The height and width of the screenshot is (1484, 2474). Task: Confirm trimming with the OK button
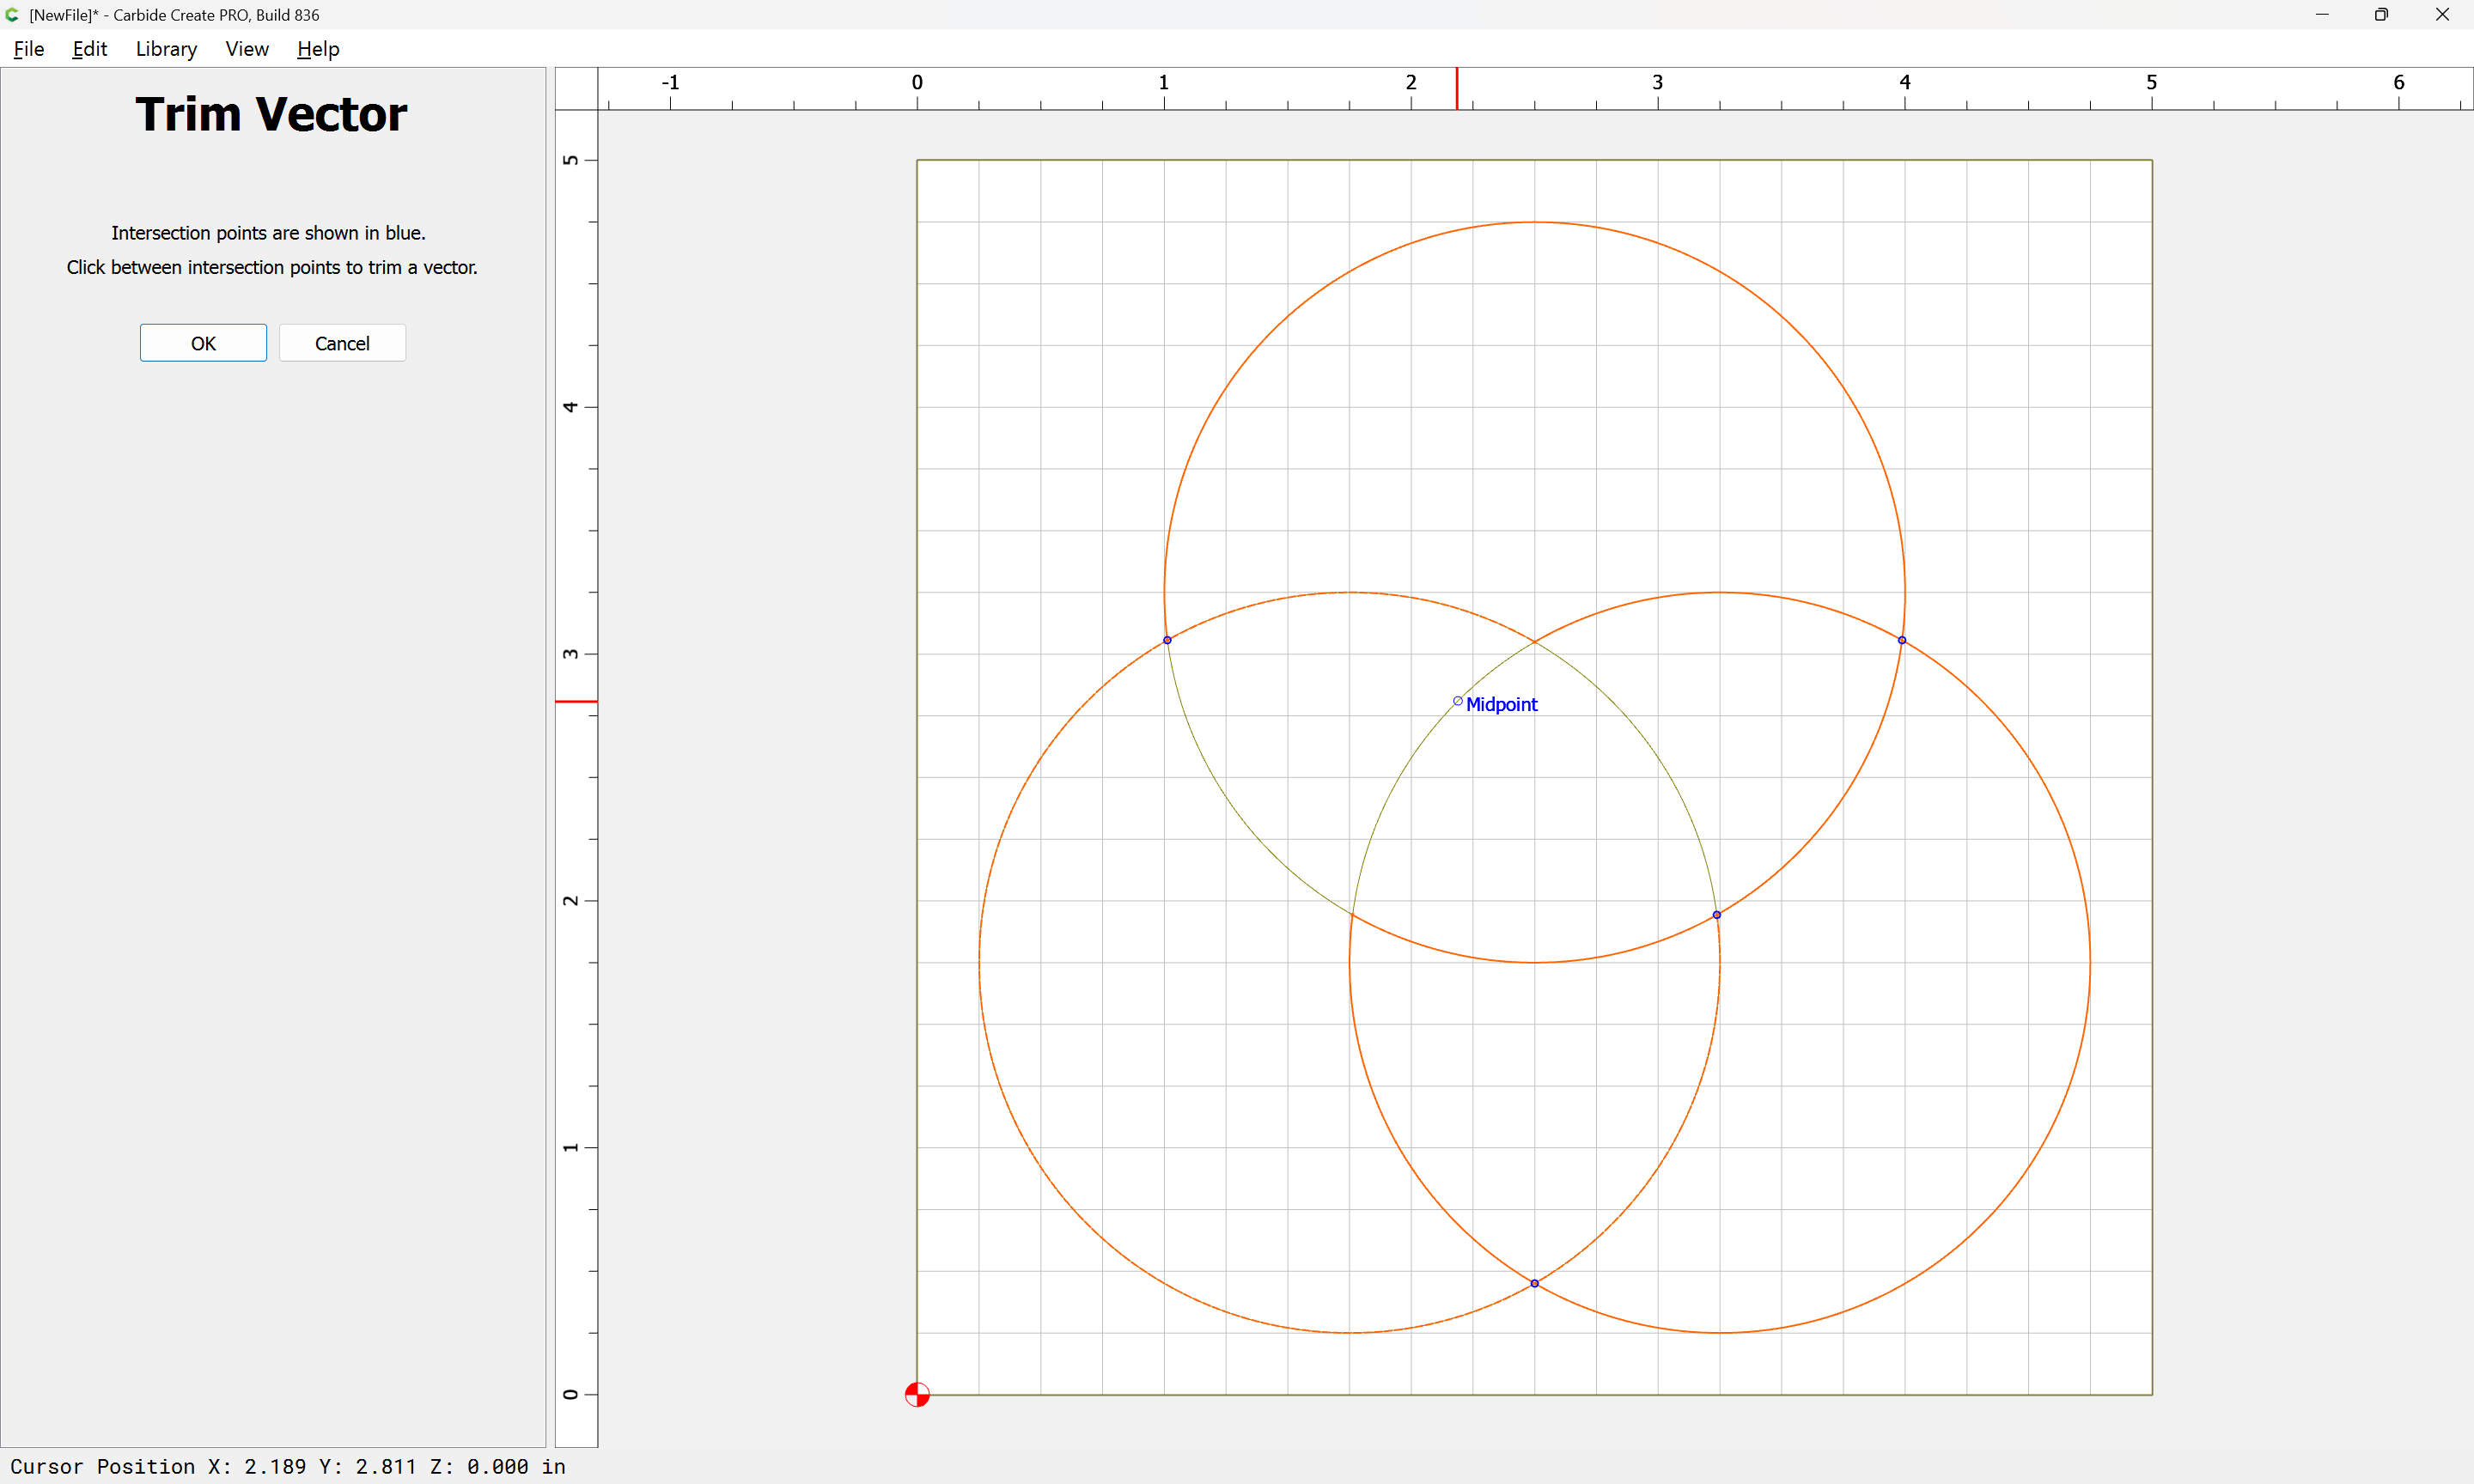coord(203,343)
